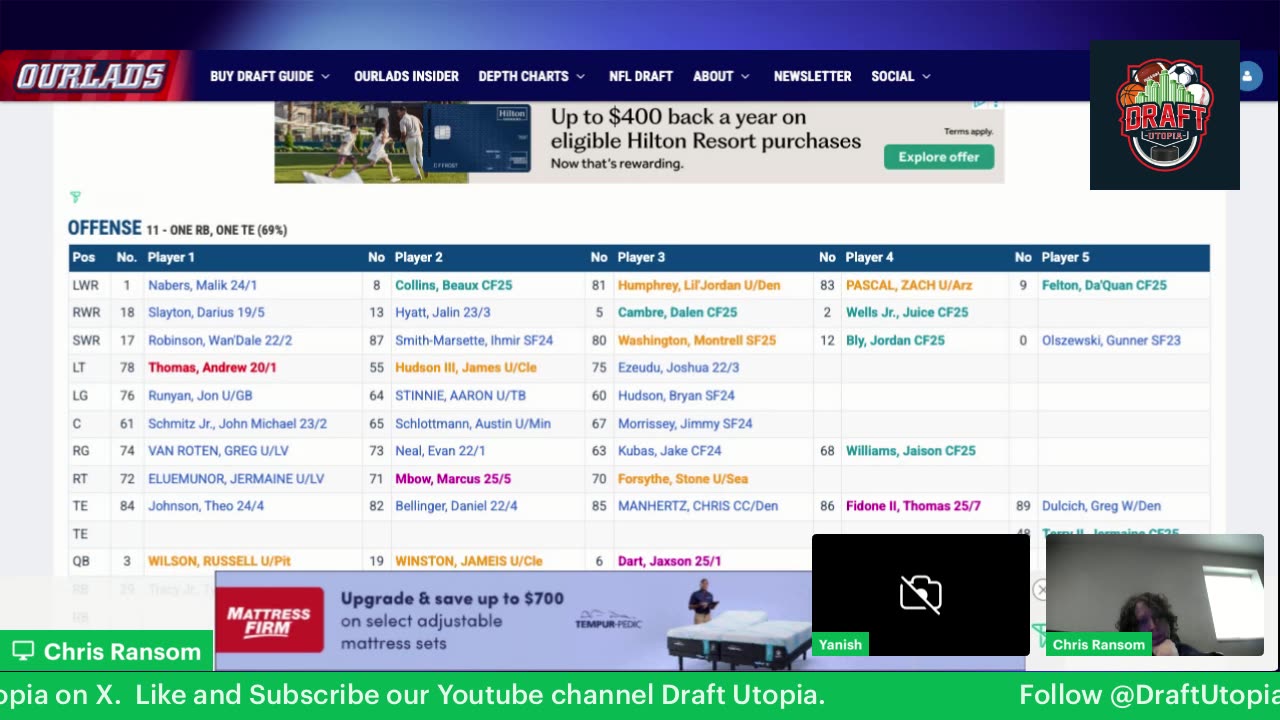
Task: Open the Collins, Beaux CF25 player link
Action: 453,285
